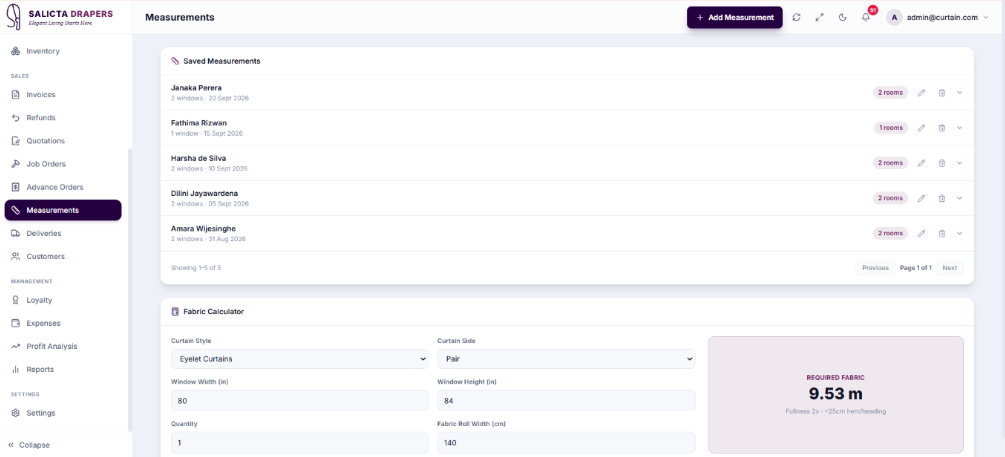Click the Salicta Drapers logo icon

(13, 17)
